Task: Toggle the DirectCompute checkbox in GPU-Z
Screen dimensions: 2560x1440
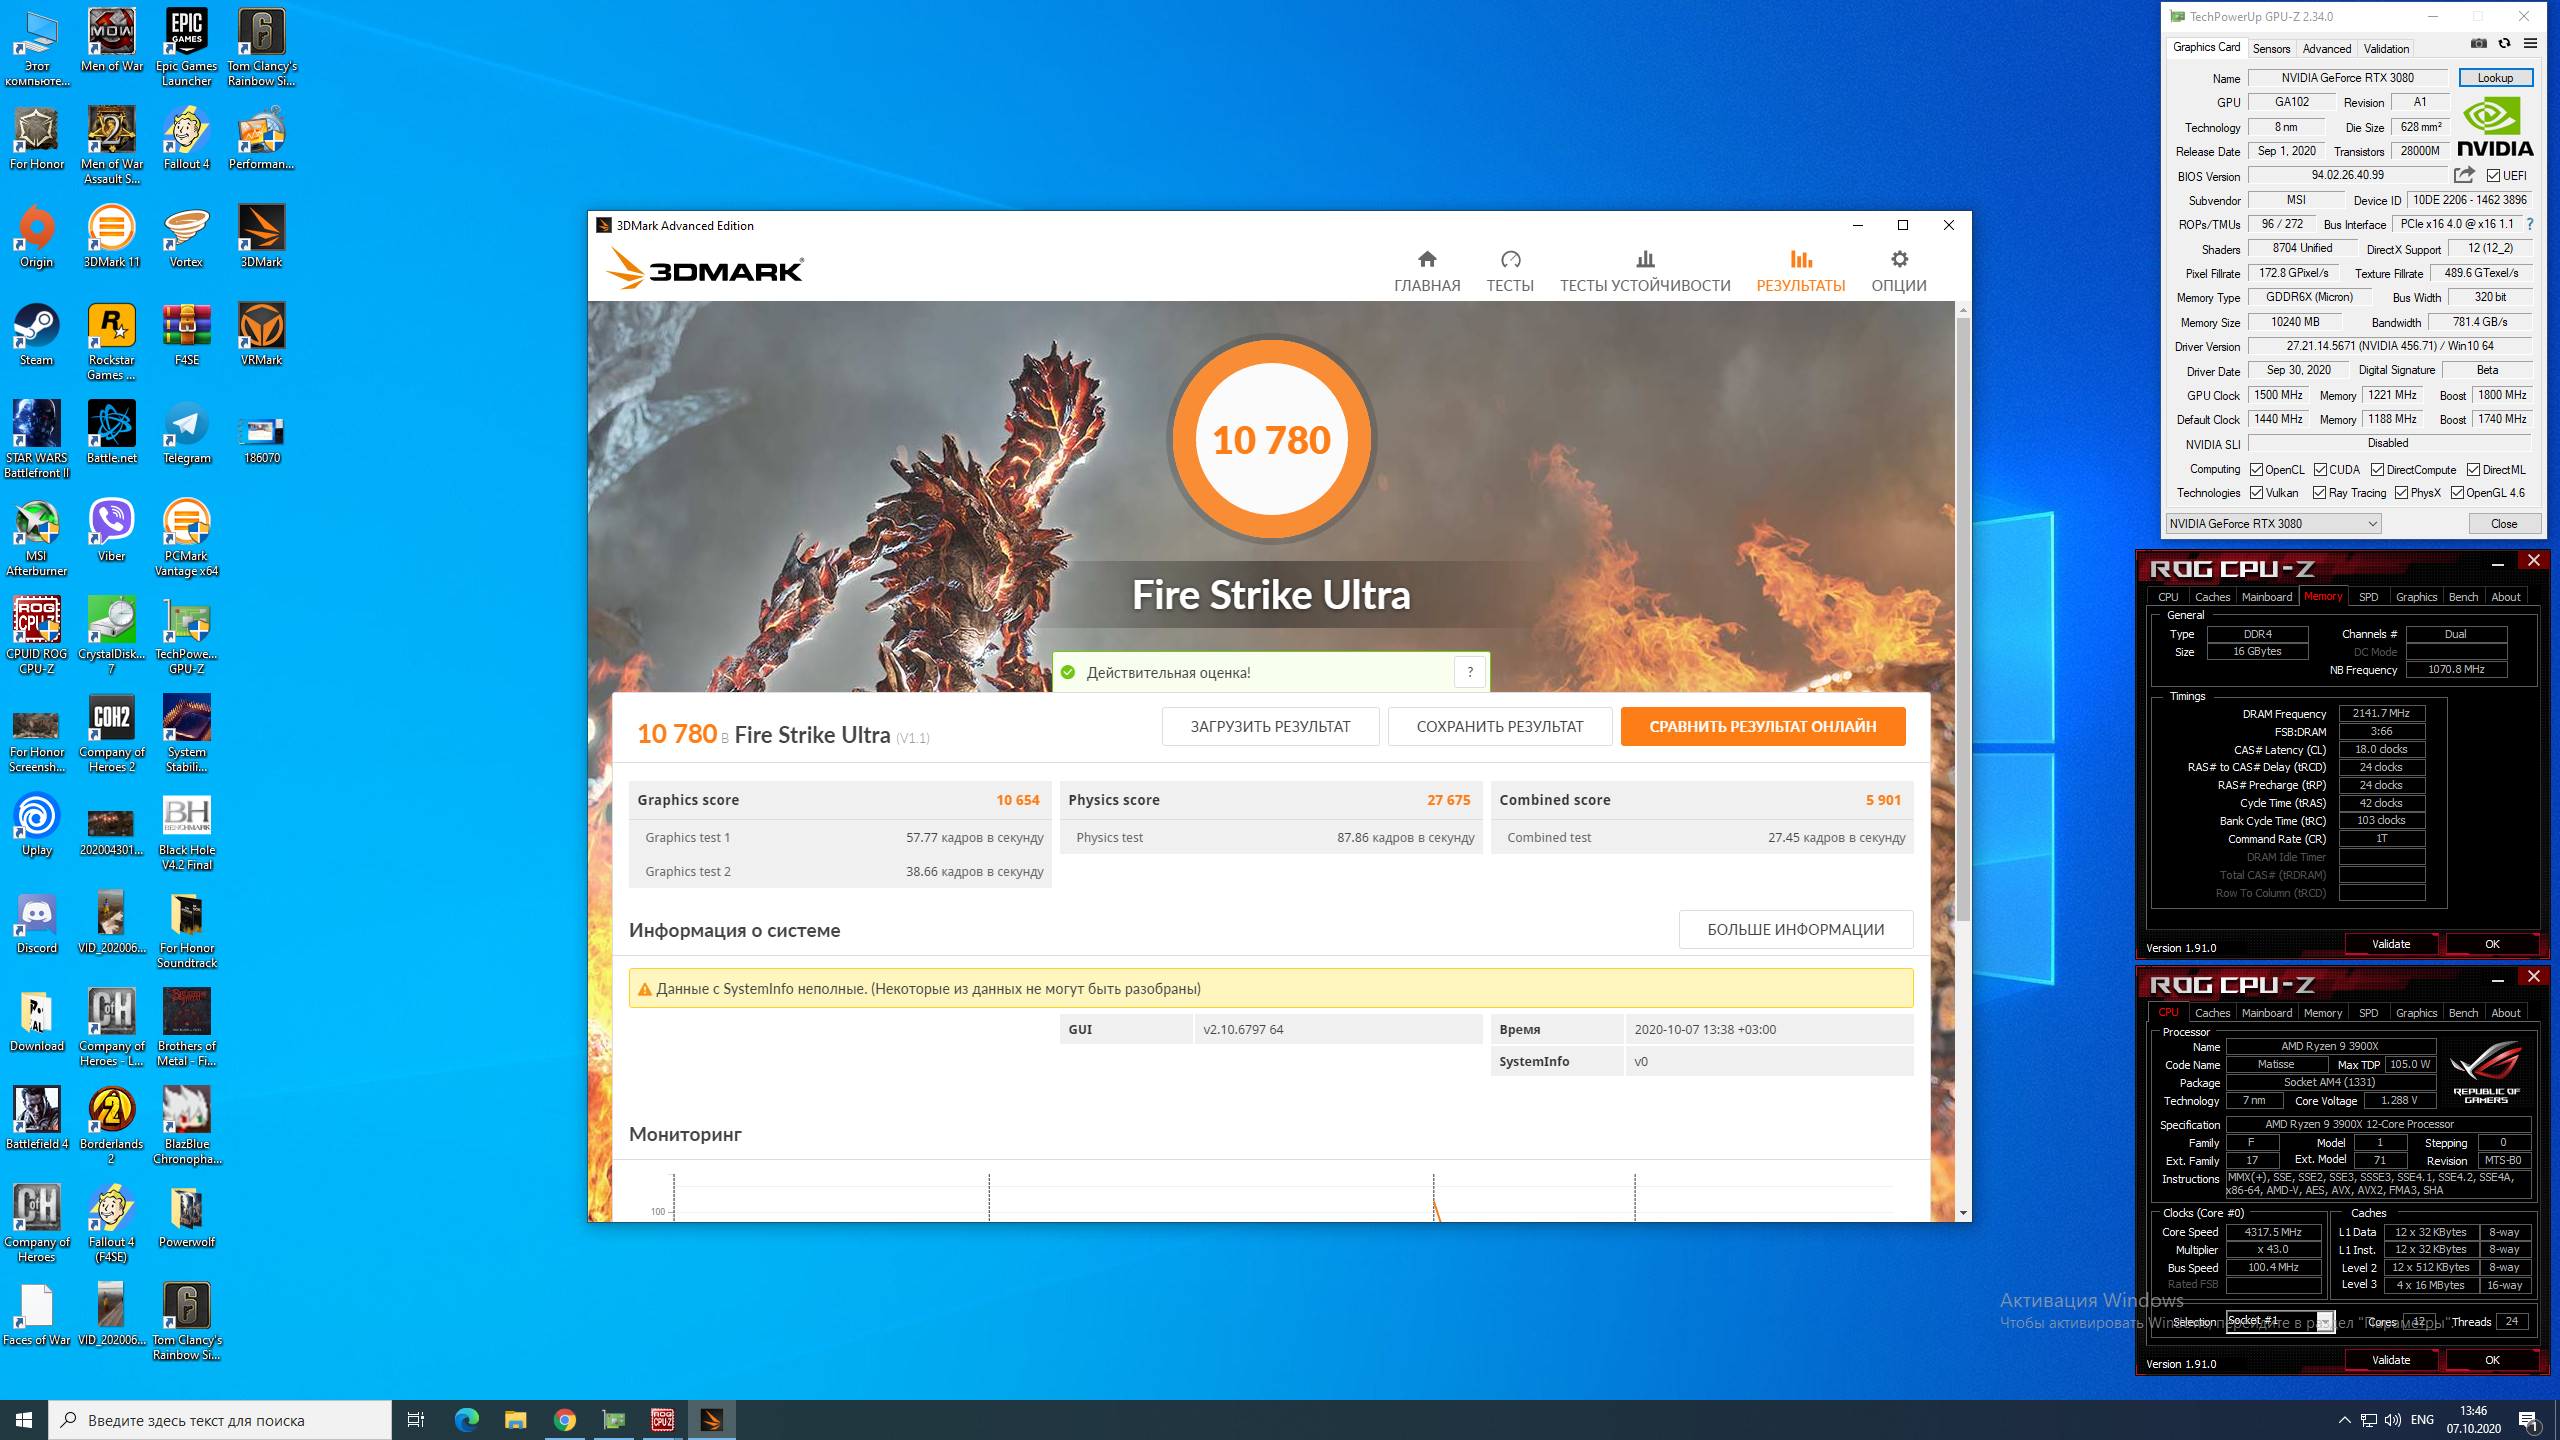Action: (2378, 470)
